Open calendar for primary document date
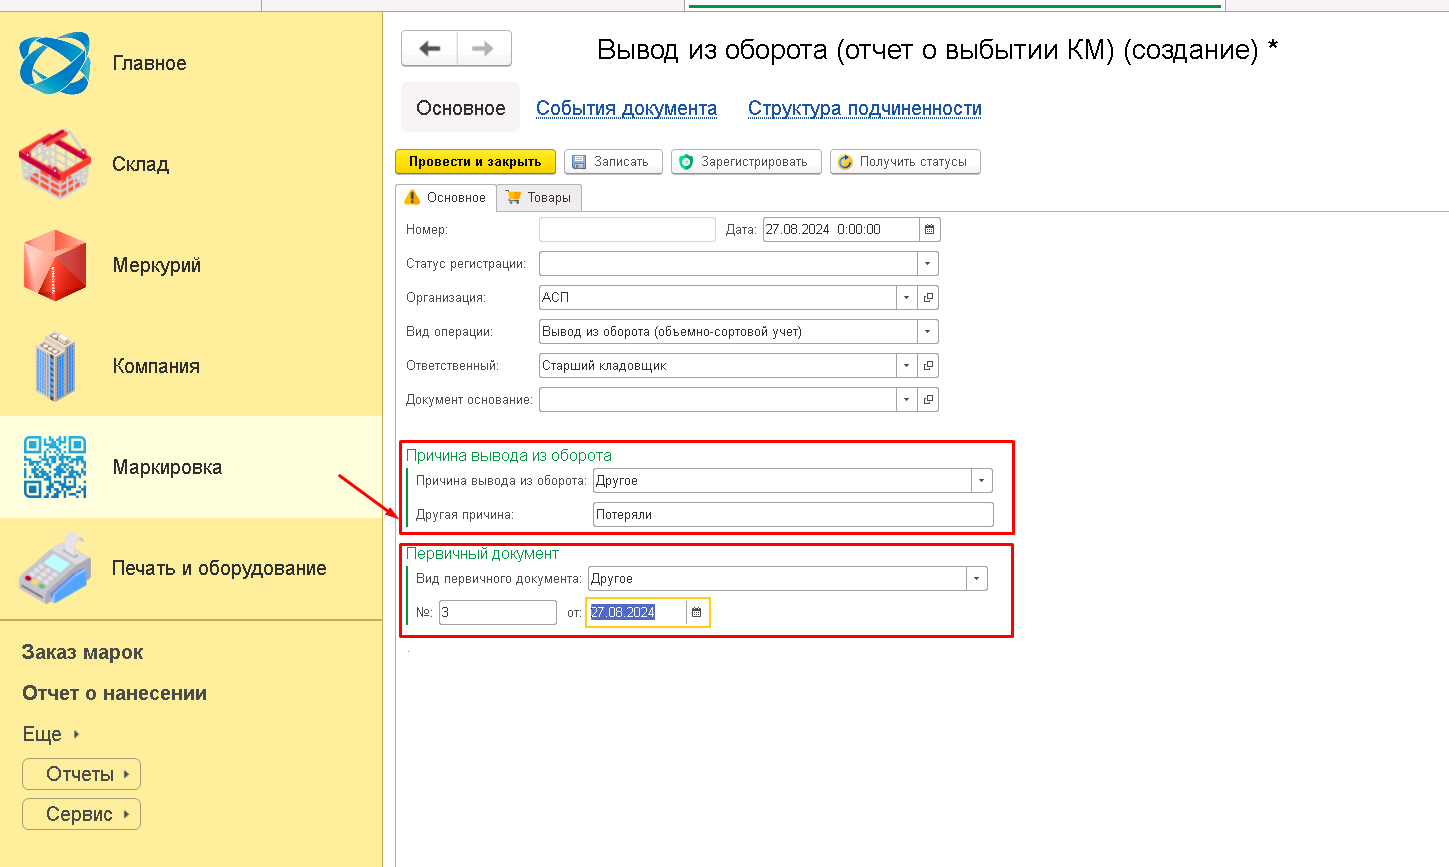 (x=697, y=612)
